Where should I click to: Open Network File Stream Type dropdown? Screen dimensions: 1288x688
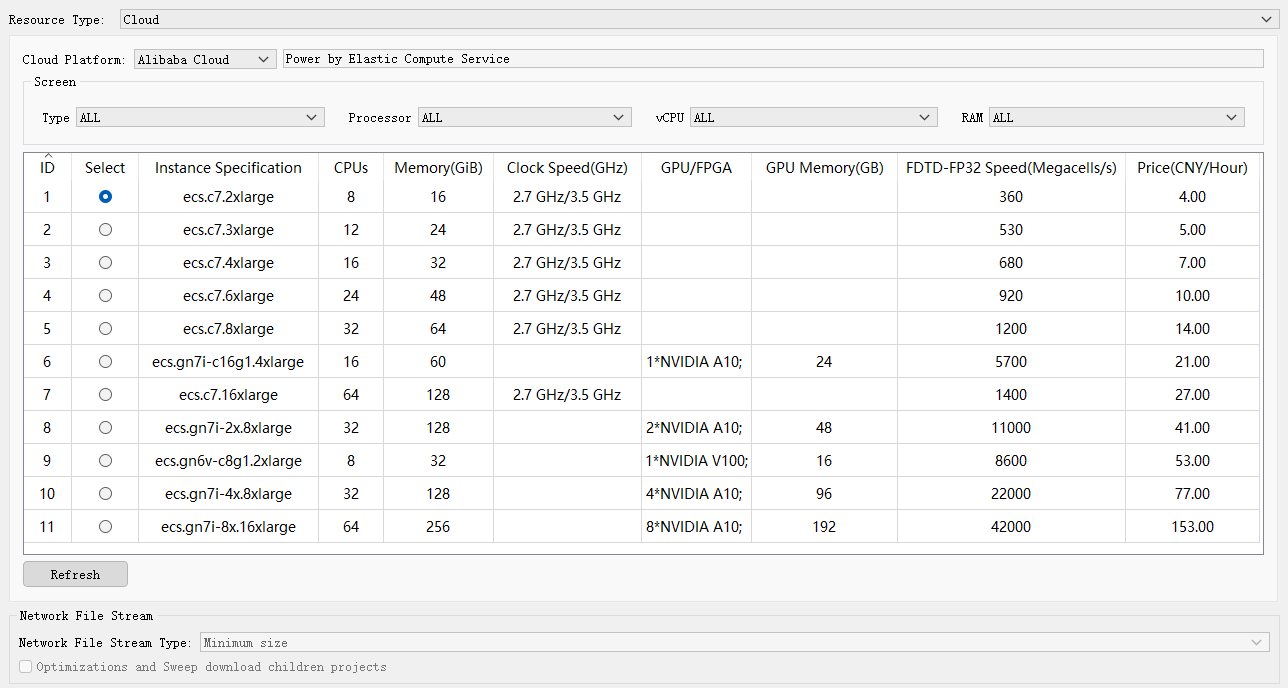click(x=734, y=643)
